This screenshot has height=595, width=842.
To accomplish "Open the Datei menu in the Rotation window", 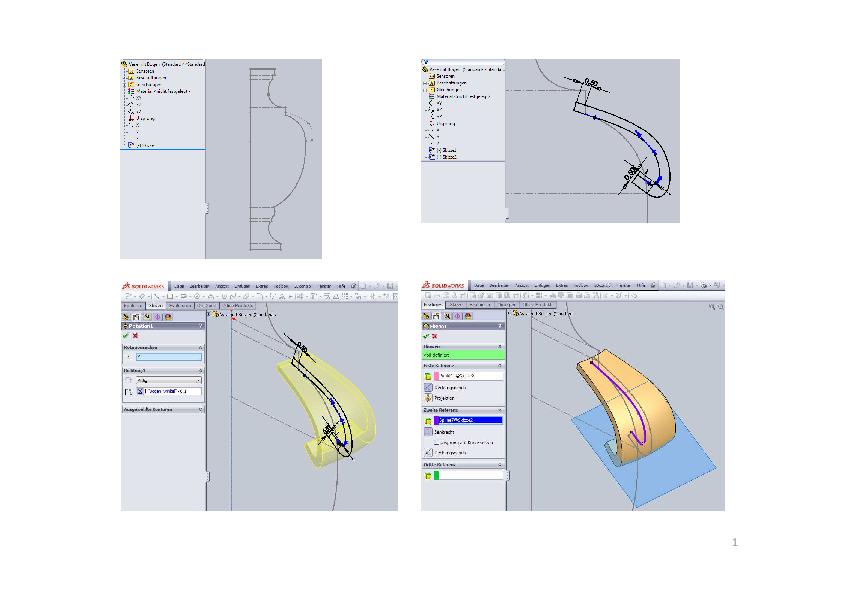I will click(x=179, y=286).
